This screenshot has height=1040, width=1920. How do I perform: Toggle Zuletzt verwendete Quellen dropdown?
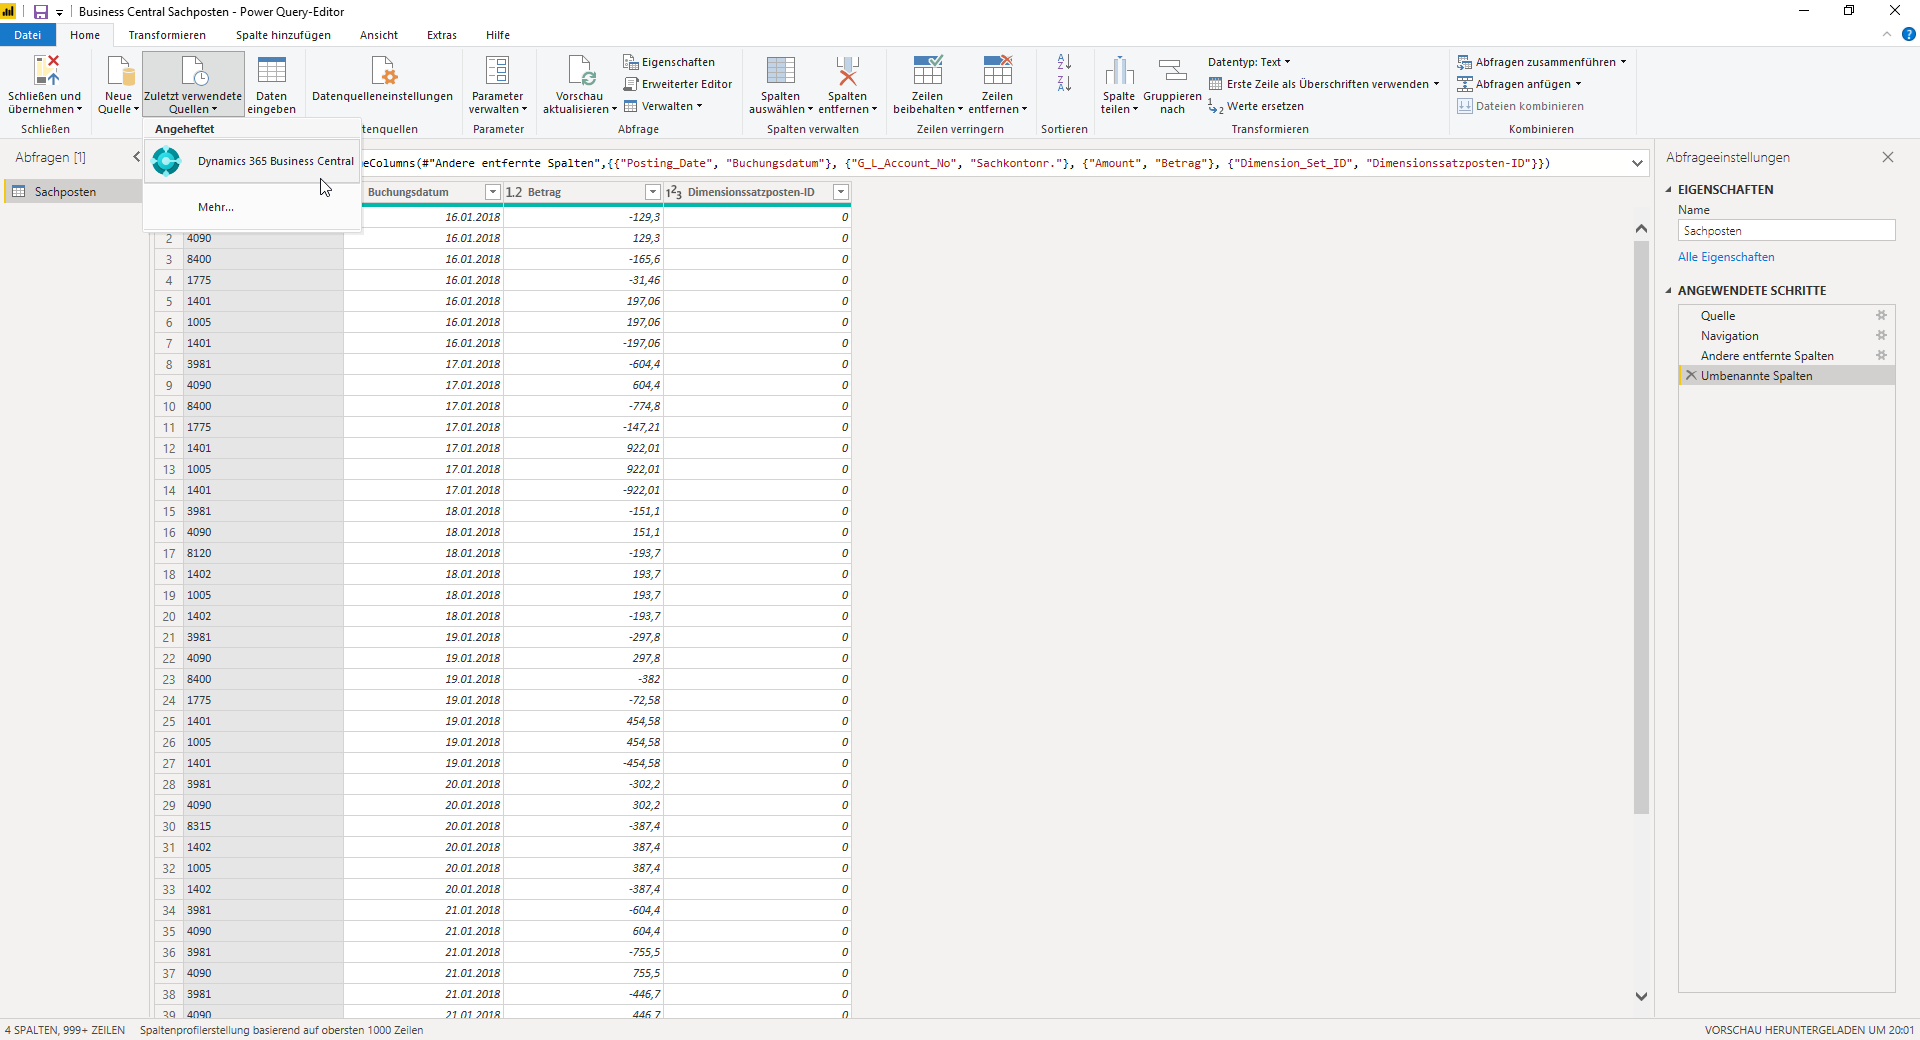(193, 84)
